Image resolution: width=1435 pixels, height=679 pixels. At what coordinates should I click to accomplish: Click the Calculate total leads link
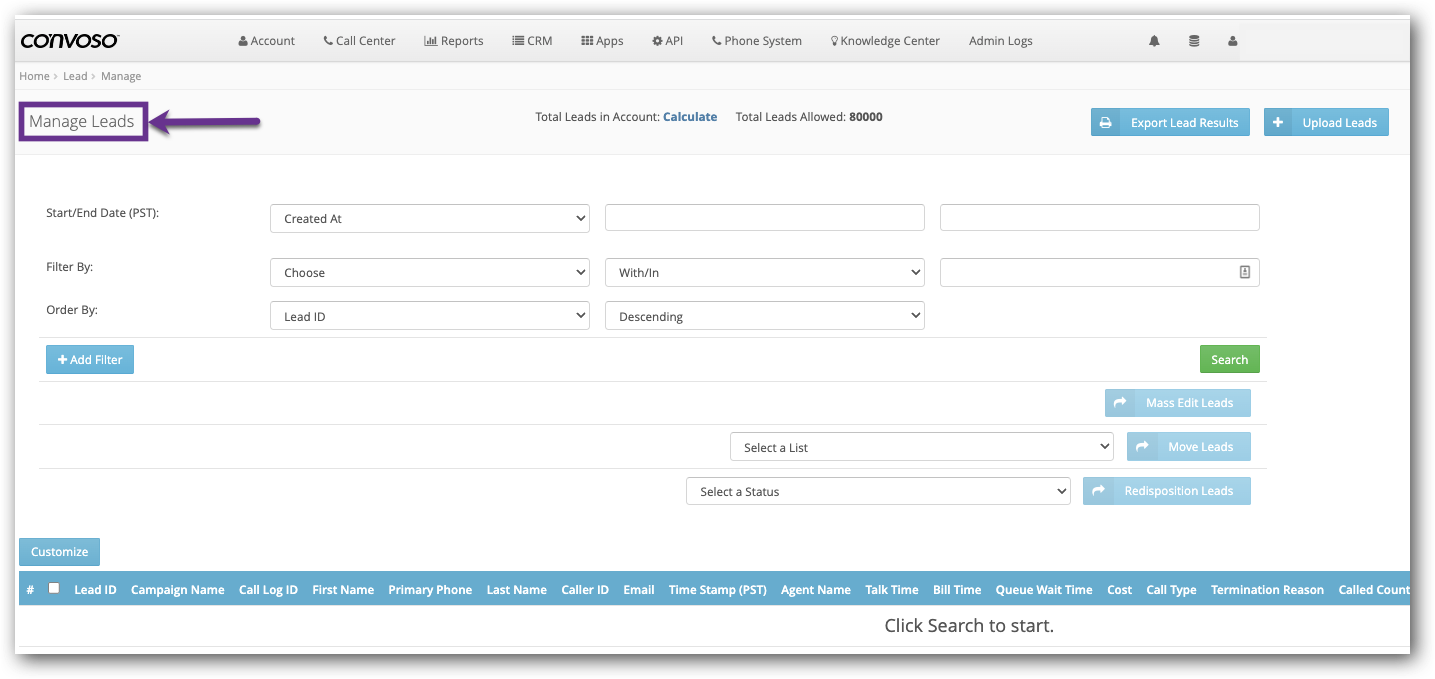(x=690, y=117)
